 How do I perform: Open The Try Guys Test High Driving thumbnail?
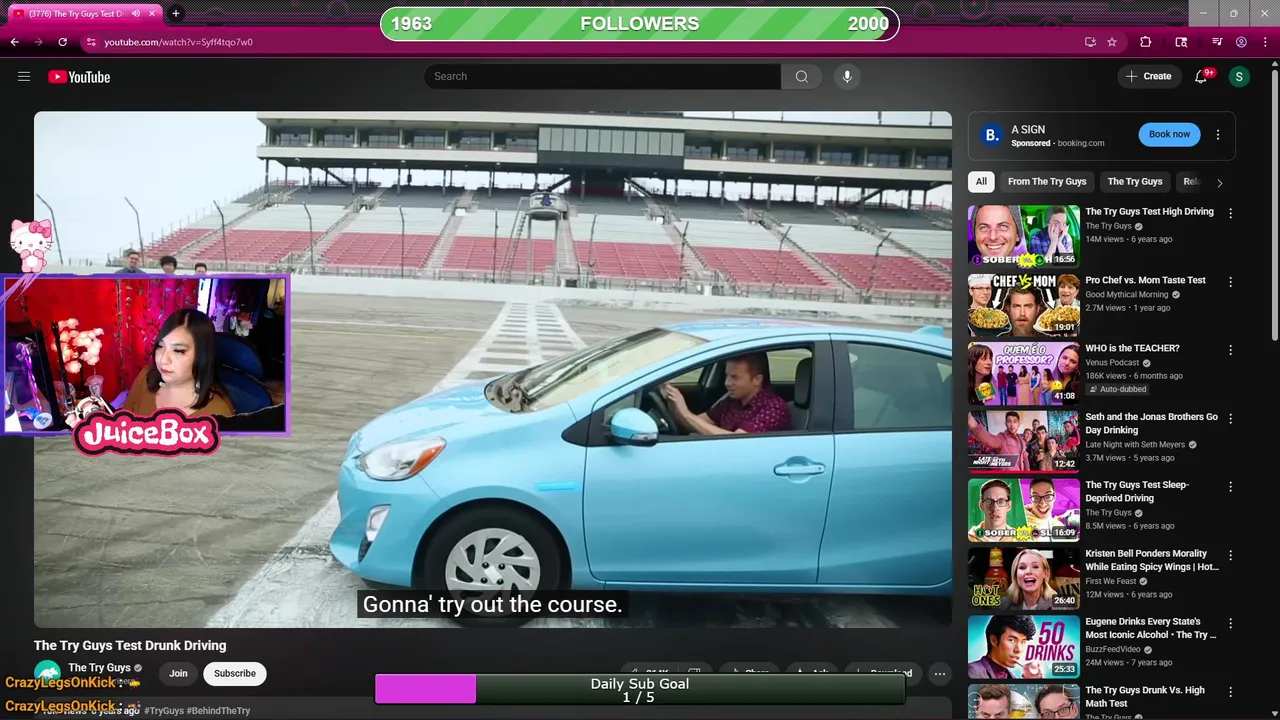click(x=1023, y=237)
